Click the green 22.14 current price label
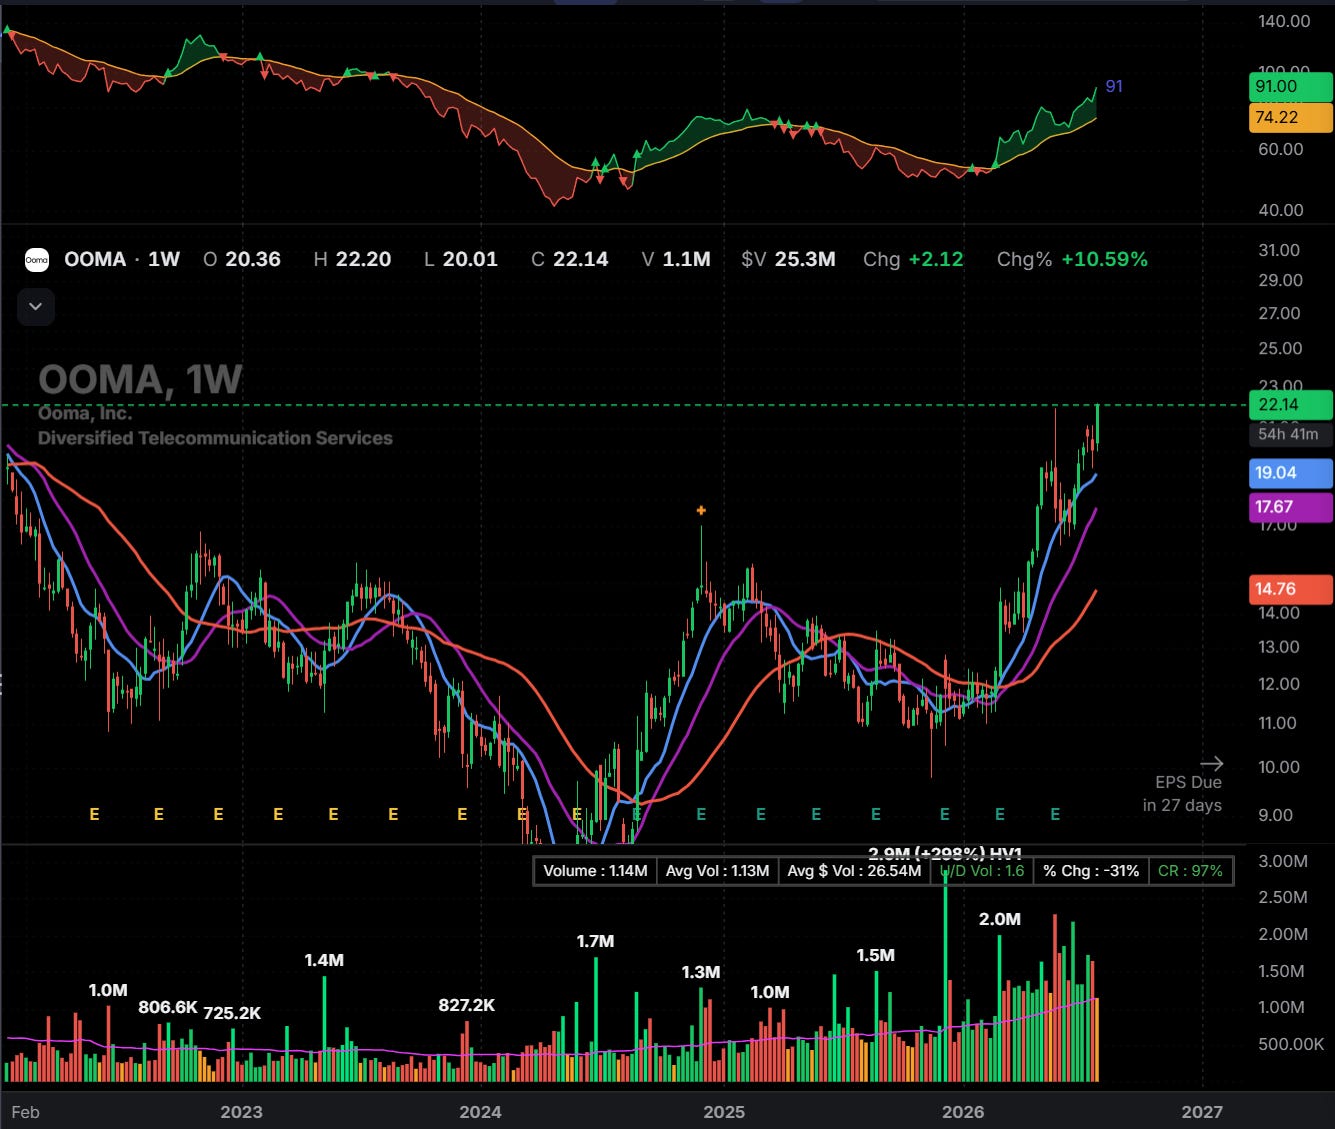Viewport: 1335px width, 1129px height. (x=1290, y=405)
